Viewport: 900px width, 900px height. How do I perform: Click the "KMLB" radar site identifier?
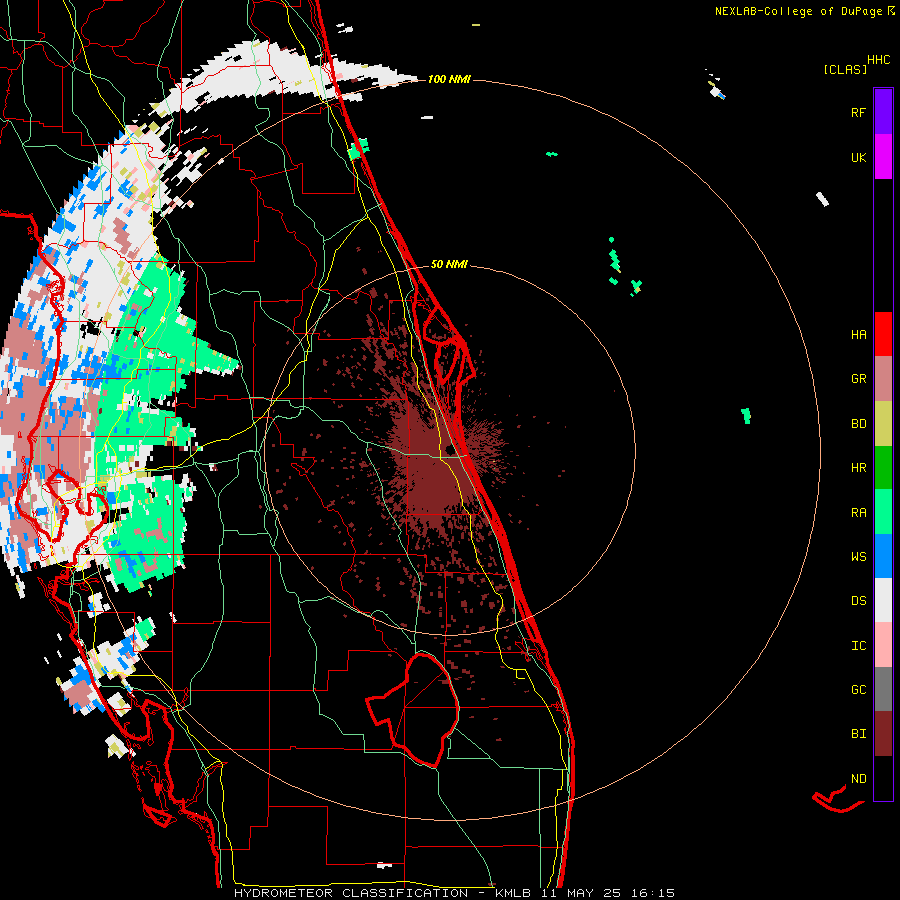tap(513, 893)
